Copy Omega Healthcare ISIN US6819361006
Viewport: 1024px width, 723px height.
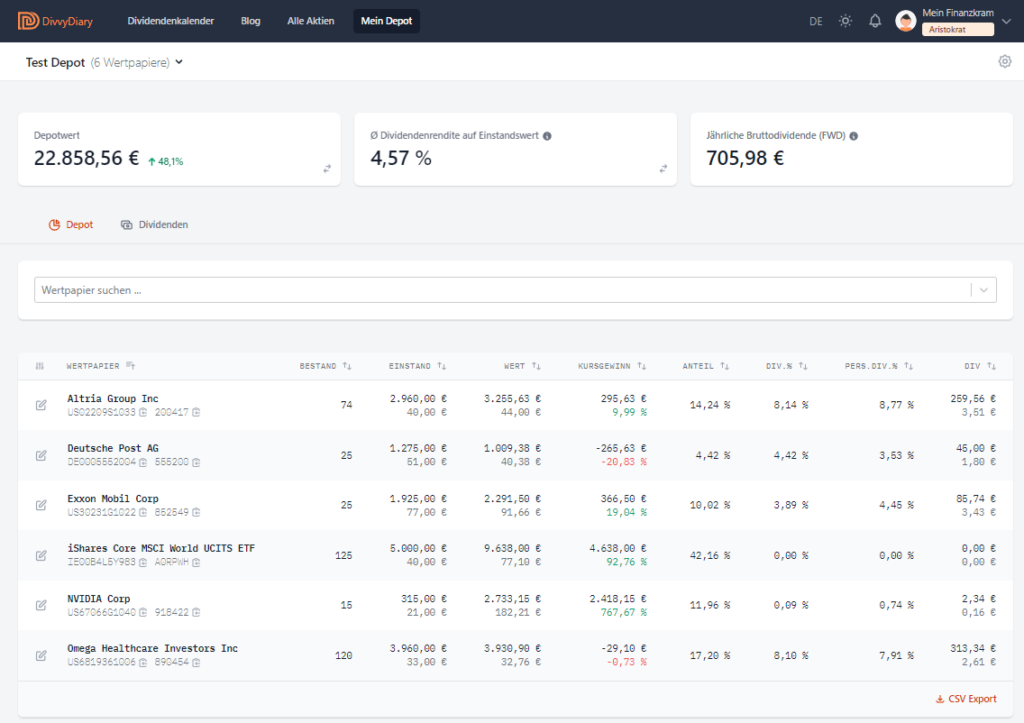coord(143,662)
